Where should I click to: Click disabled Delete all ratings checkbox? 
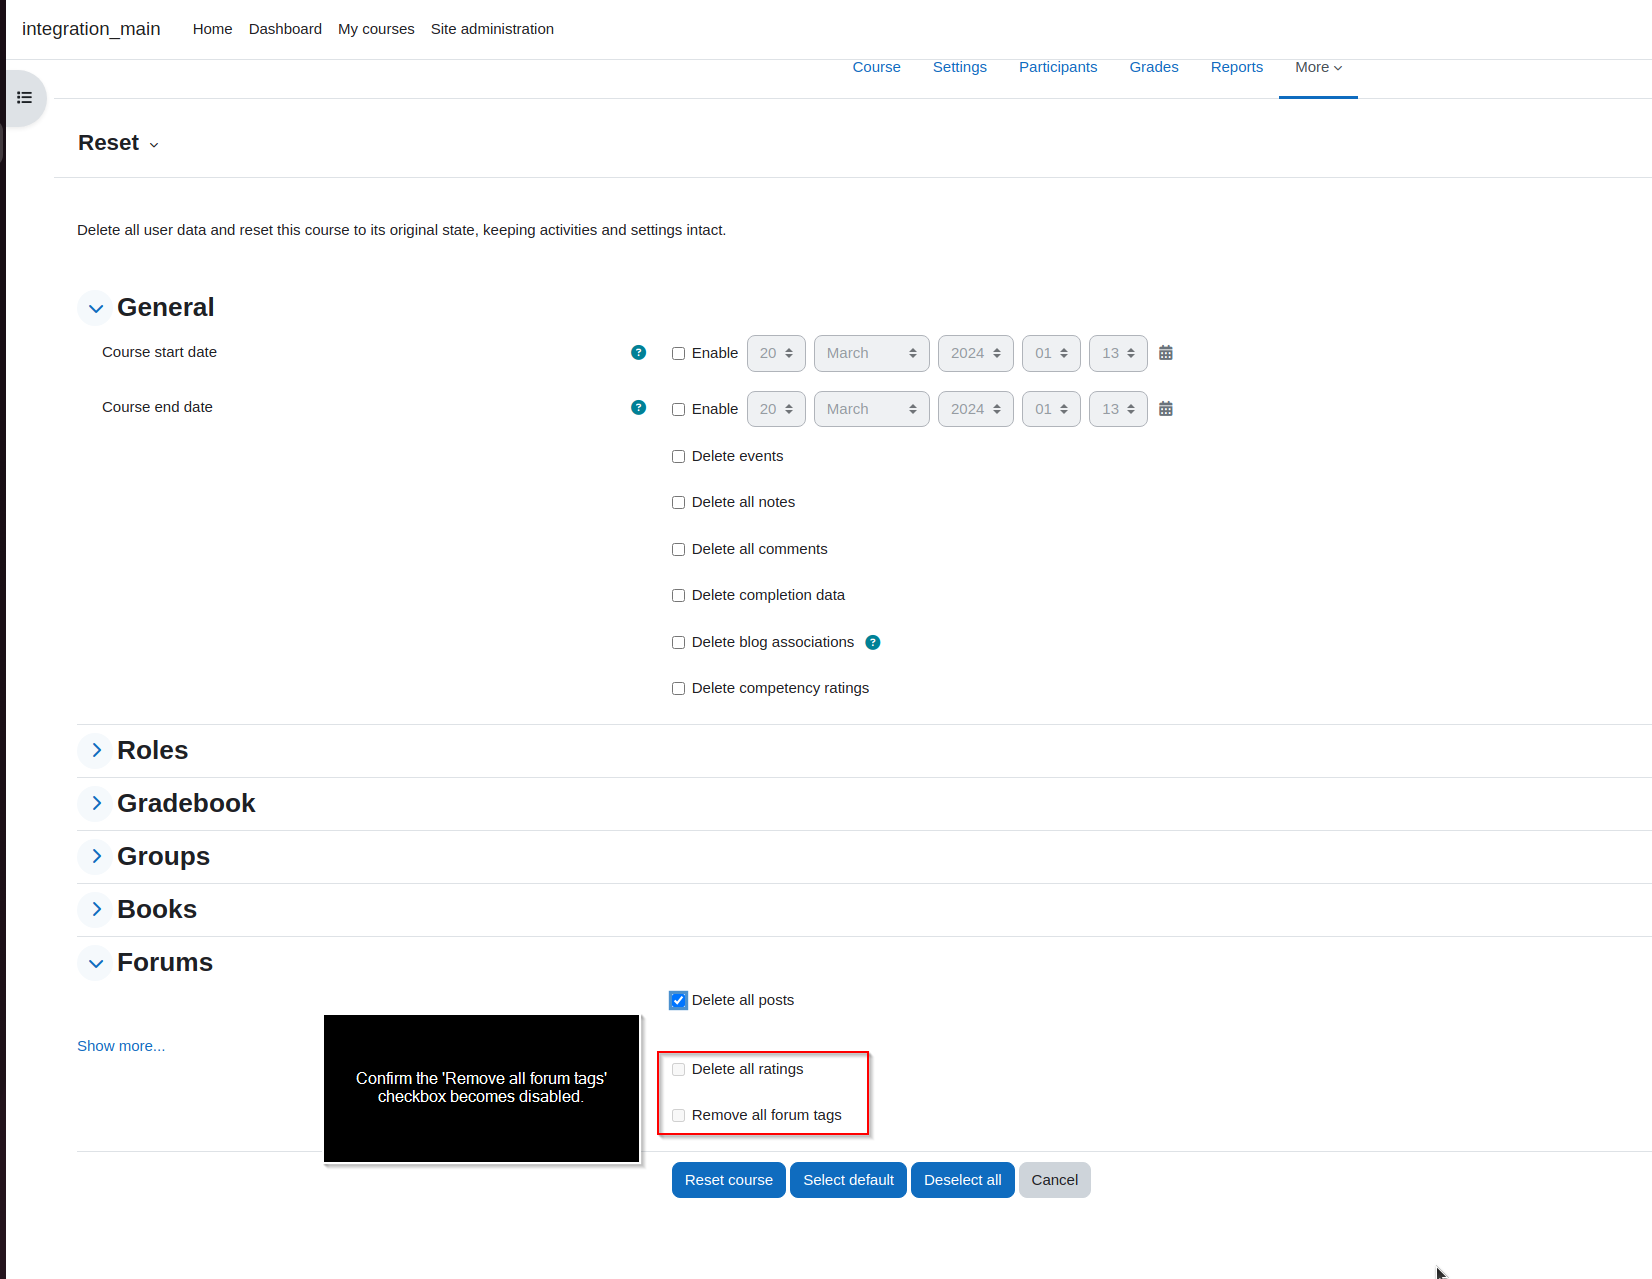click(679, 1069)
